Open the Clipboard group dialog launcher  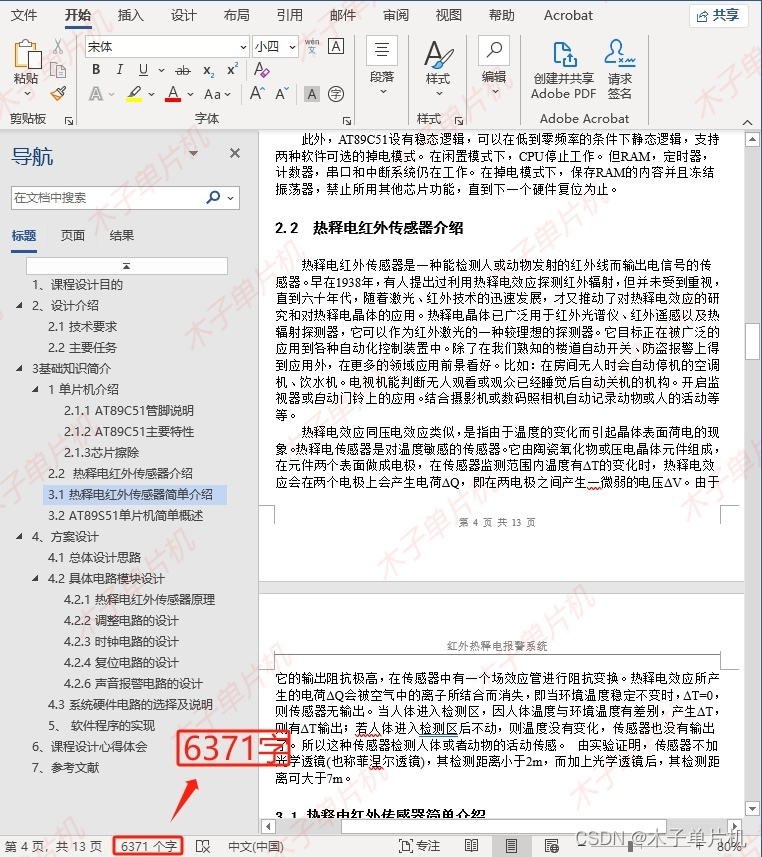pos(69,120)
